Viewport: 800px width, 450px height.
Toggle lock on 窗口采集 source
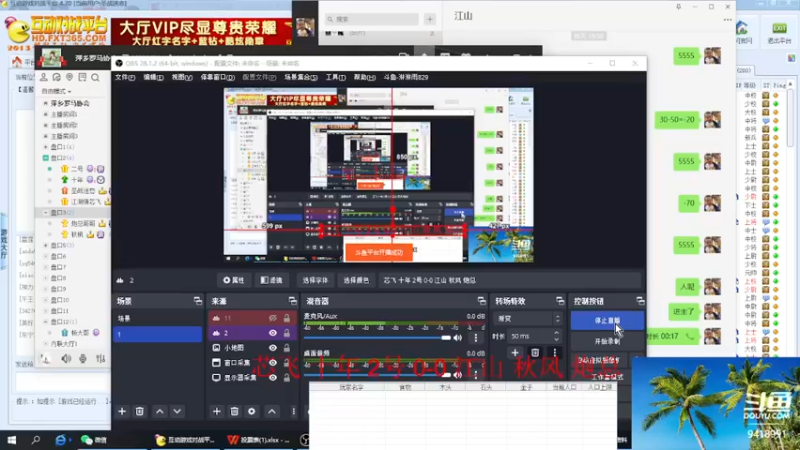(287, 363)
